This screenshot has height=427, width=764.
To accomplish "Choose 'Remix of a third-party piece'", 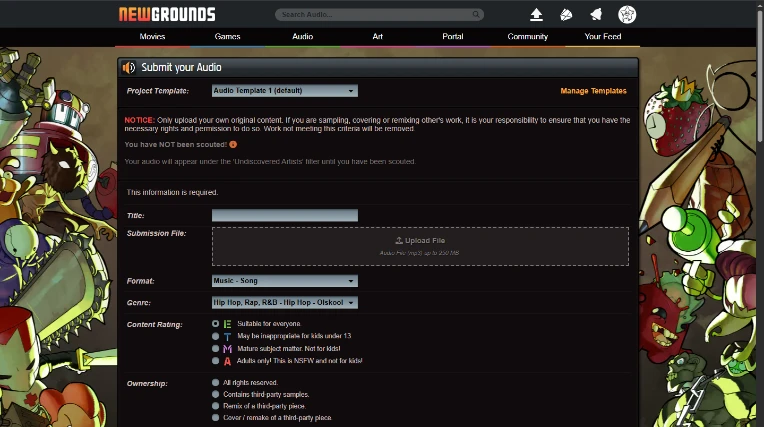I will 215,406.
